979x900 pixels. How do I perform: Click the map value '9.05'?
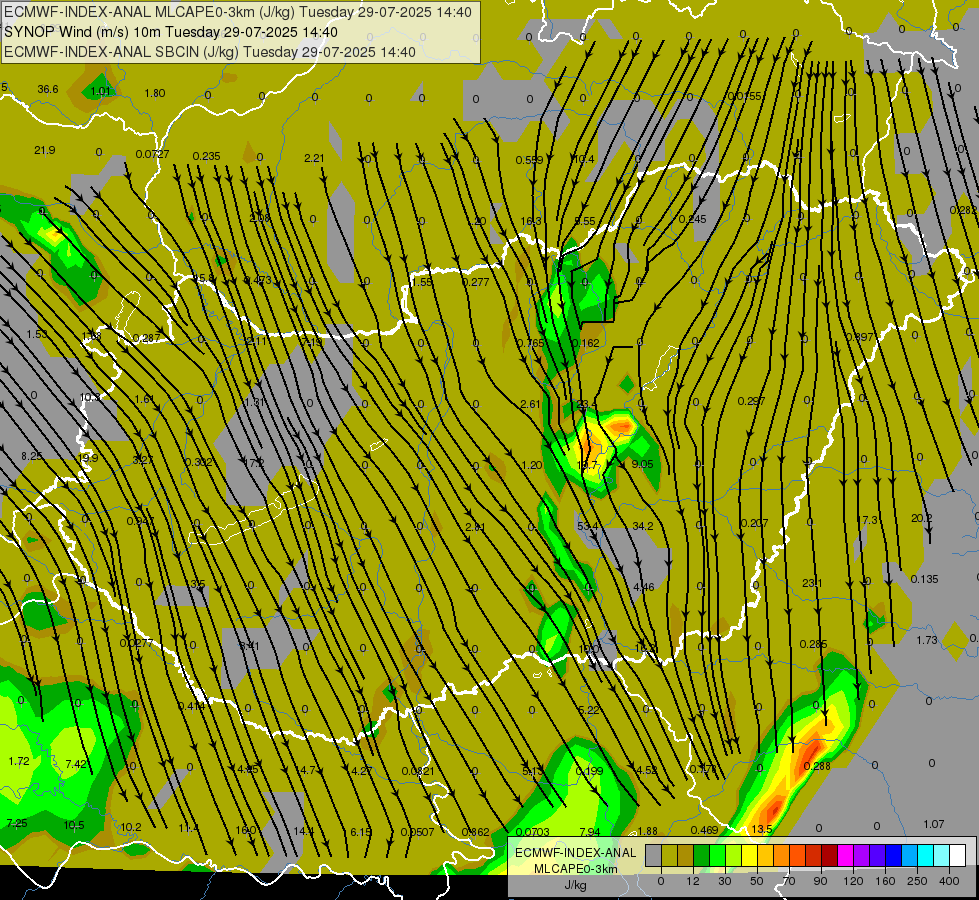[x=642, y=464]
